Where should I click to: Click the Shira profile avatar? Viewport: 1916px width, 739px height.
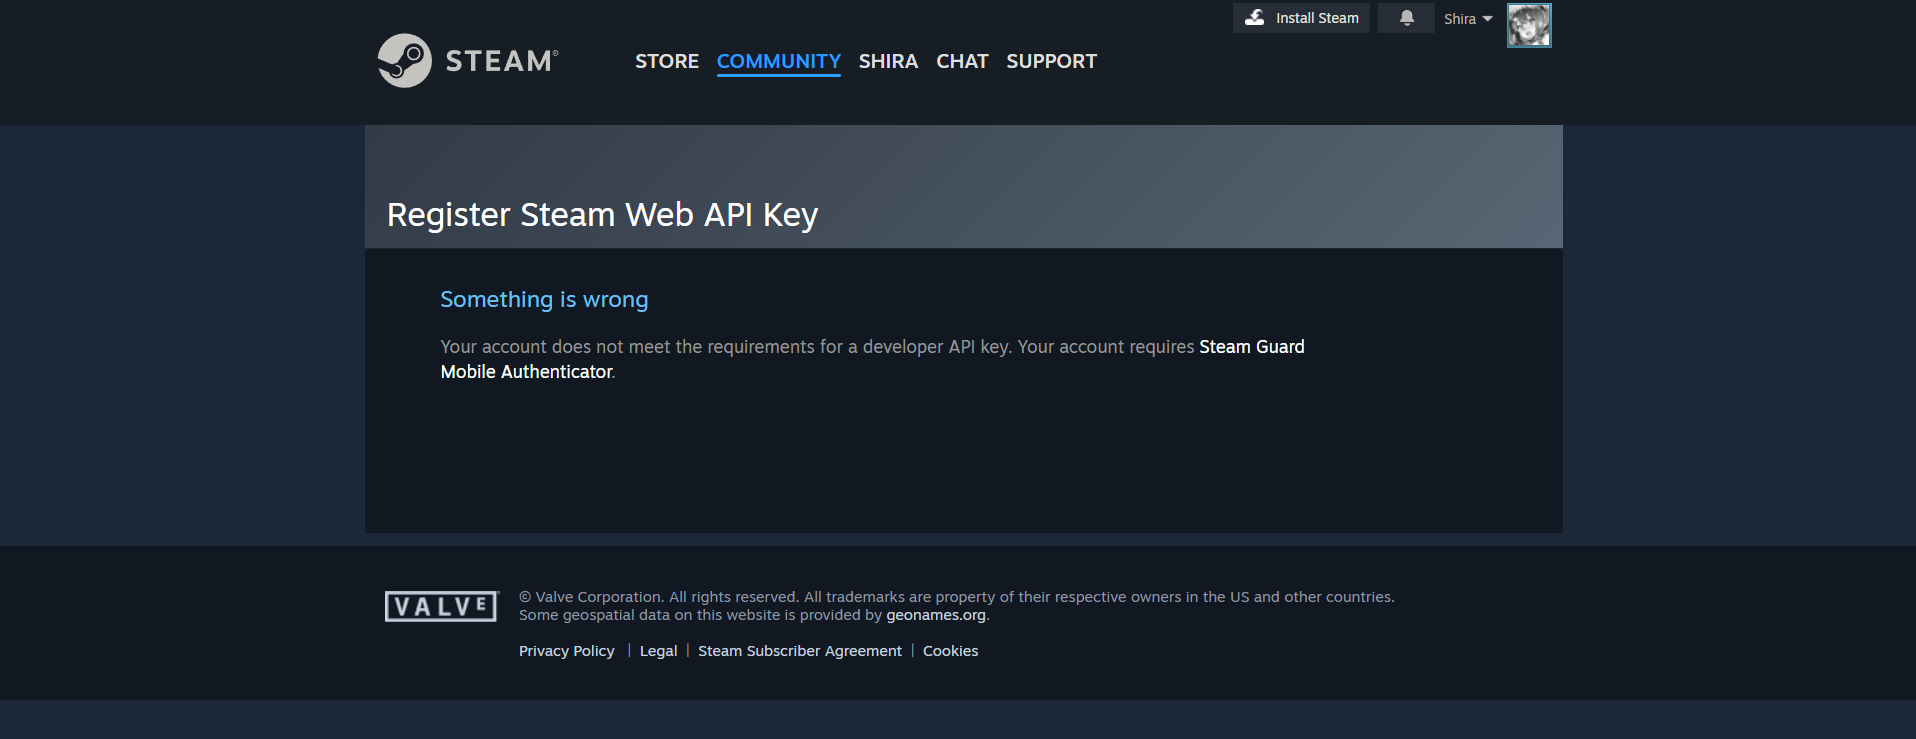coord(1529,25)
